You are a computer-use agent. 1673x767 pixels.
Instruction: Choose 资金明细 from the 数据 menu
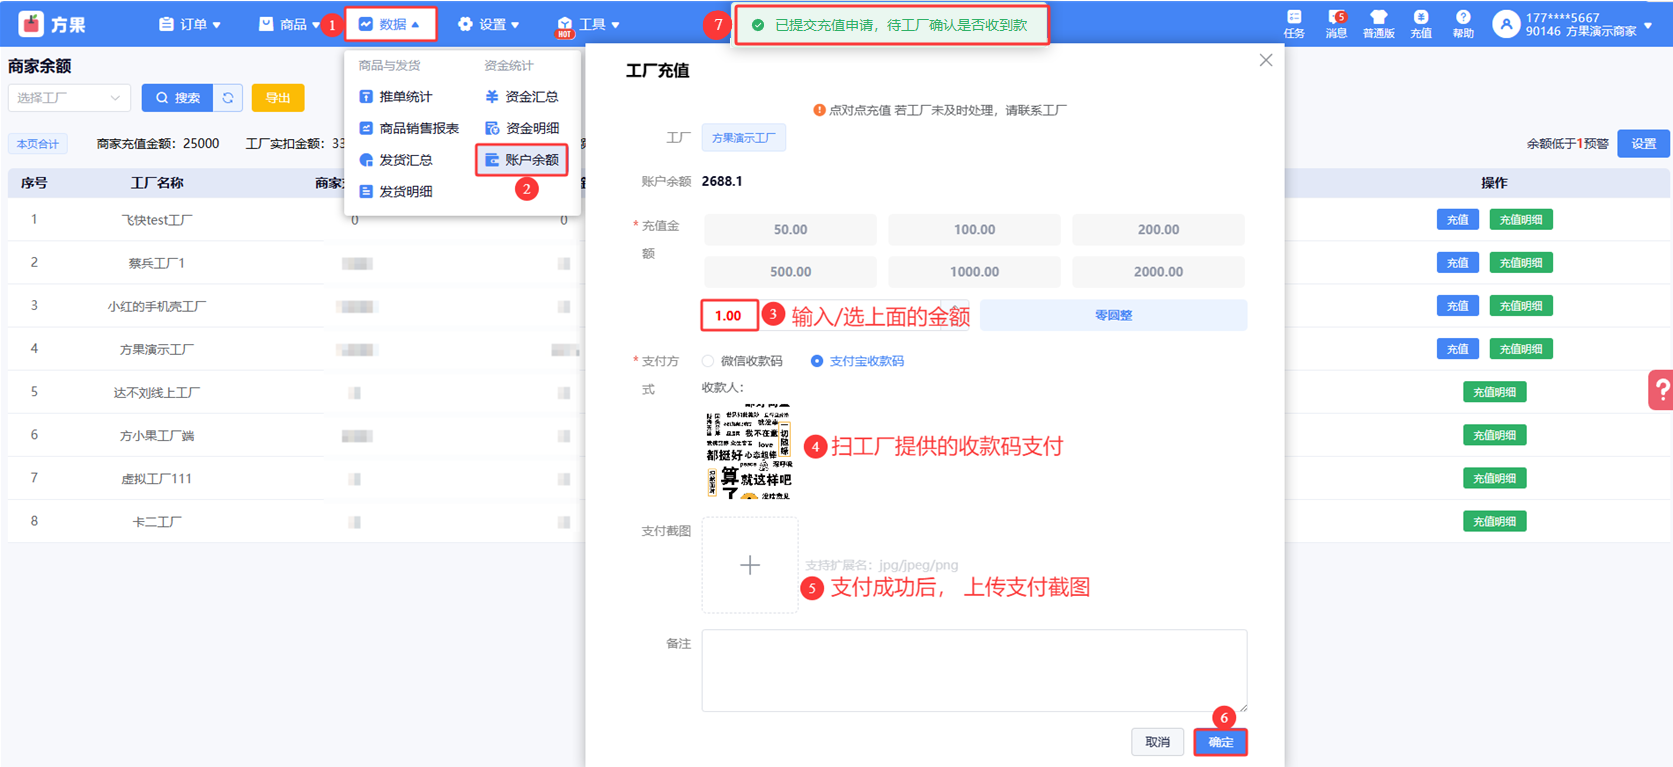pos(522,128)
